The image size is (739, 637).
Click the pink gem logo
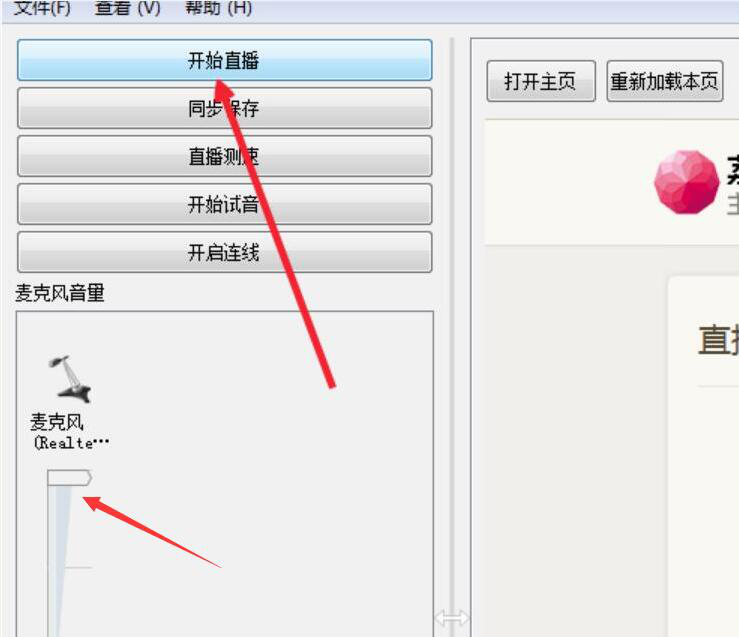pos(687,182)
